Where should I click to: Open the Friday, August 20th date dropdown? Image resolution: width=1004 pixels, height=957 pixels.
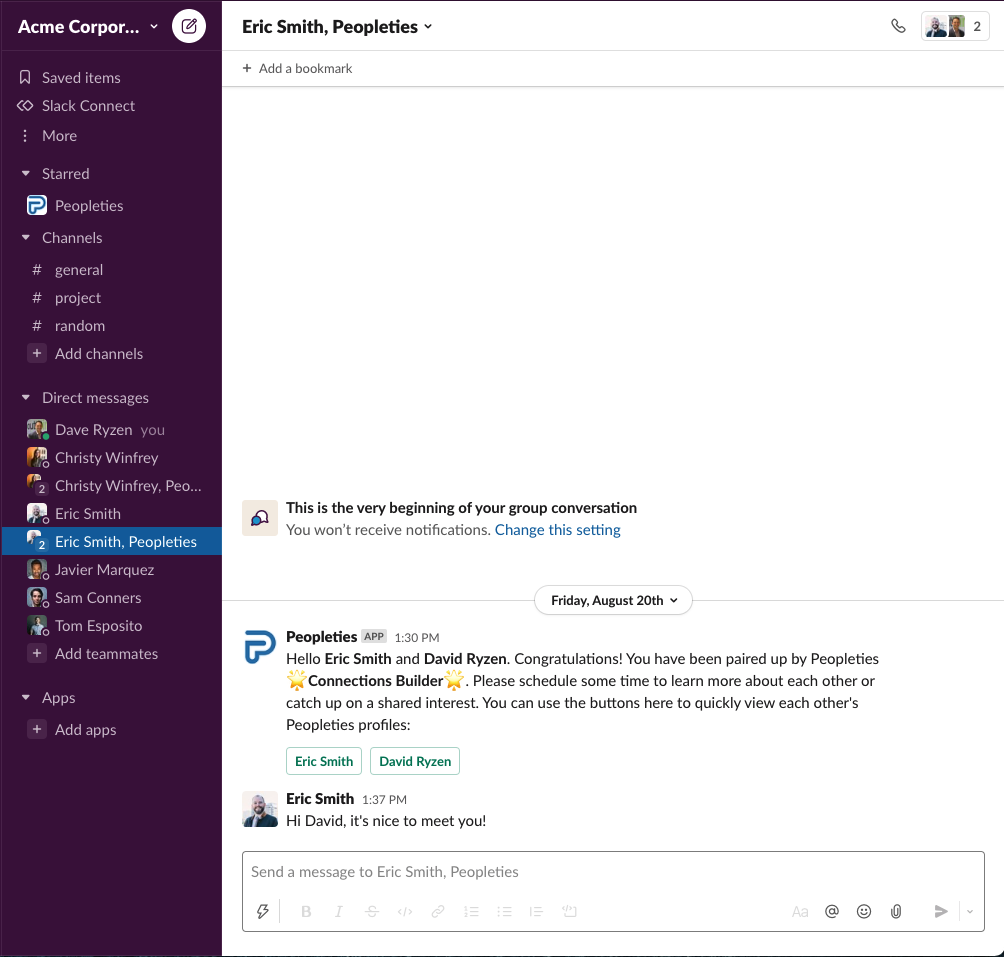(x=613, y=600)
